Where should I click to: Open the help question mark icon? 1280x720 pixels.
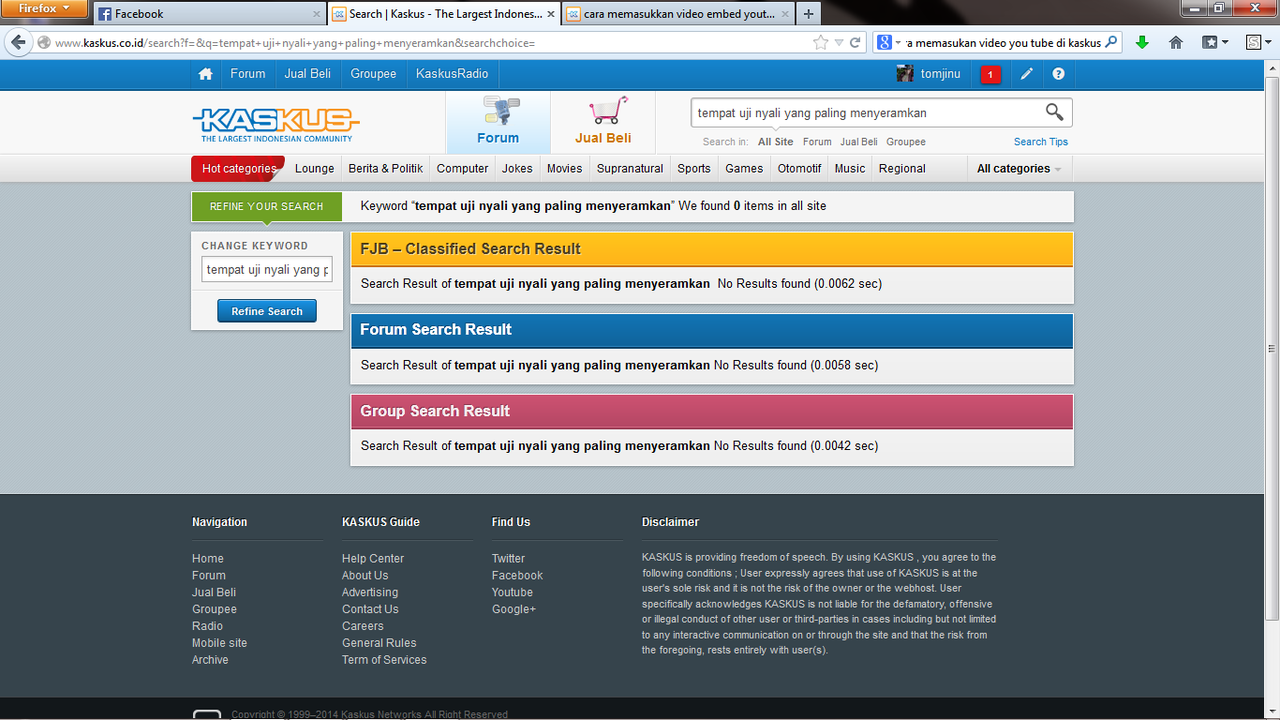pos(1058,74)
